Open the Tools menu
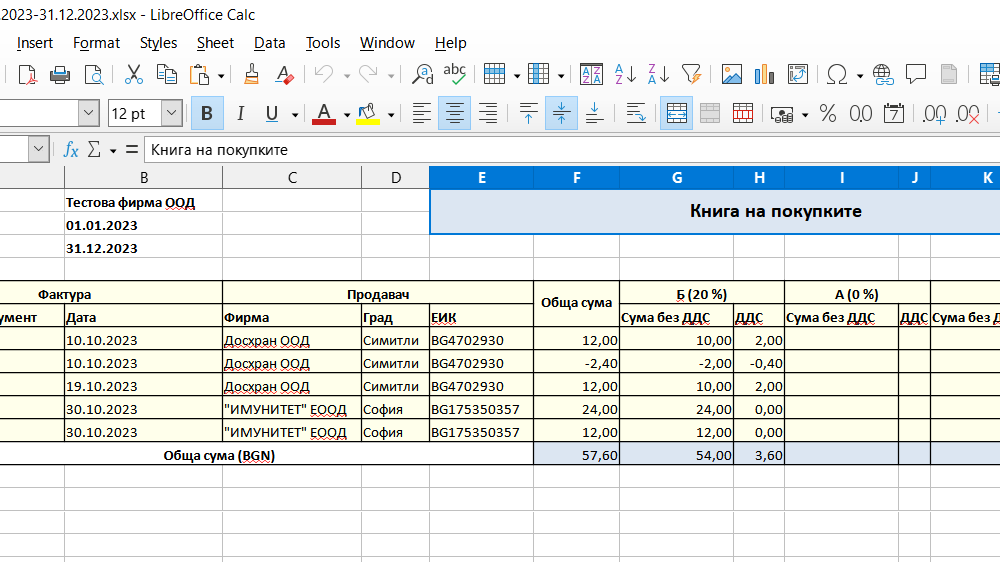The image size is (1000, 562). (323, 43)
